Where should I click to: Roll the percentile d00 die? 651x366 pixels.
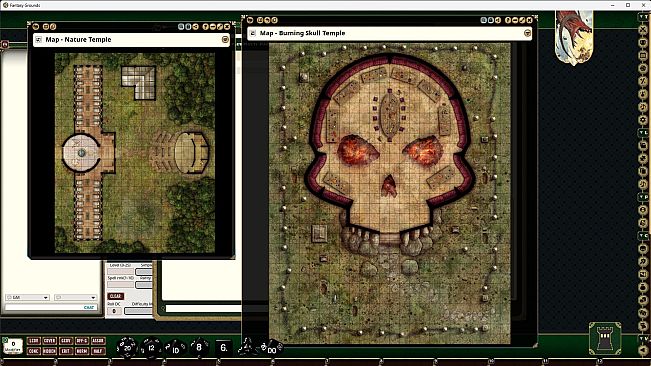[x=271, y=348]
